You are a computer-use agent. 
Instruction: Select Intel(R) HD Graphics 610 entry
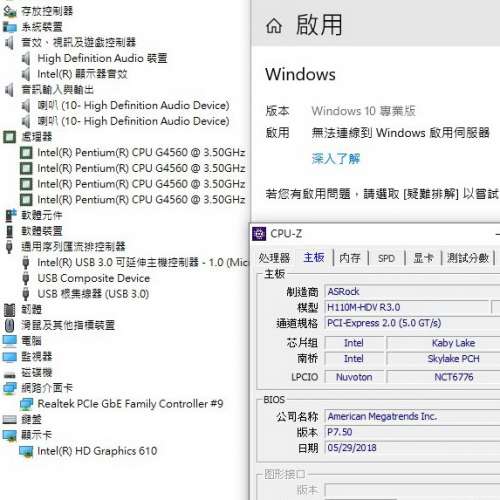coord(97,451)
